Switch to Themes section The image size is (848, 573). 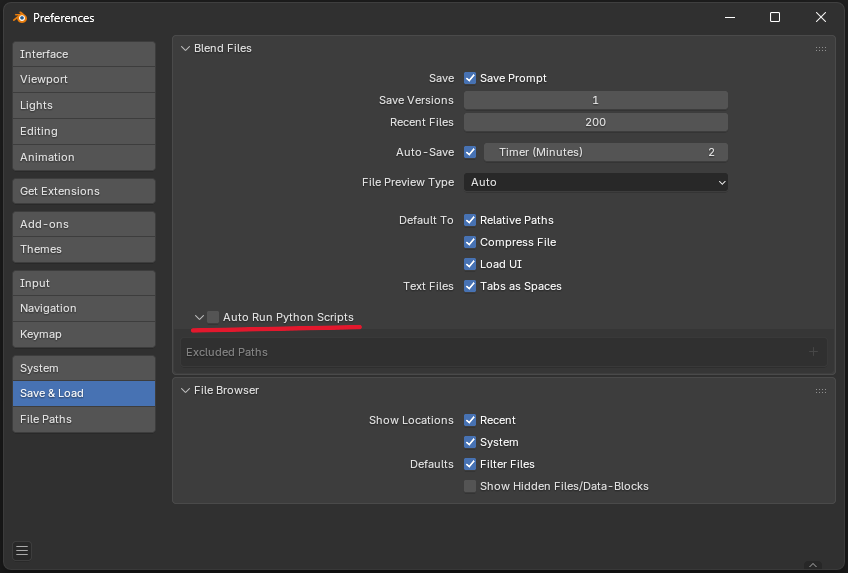click(84, 249)
